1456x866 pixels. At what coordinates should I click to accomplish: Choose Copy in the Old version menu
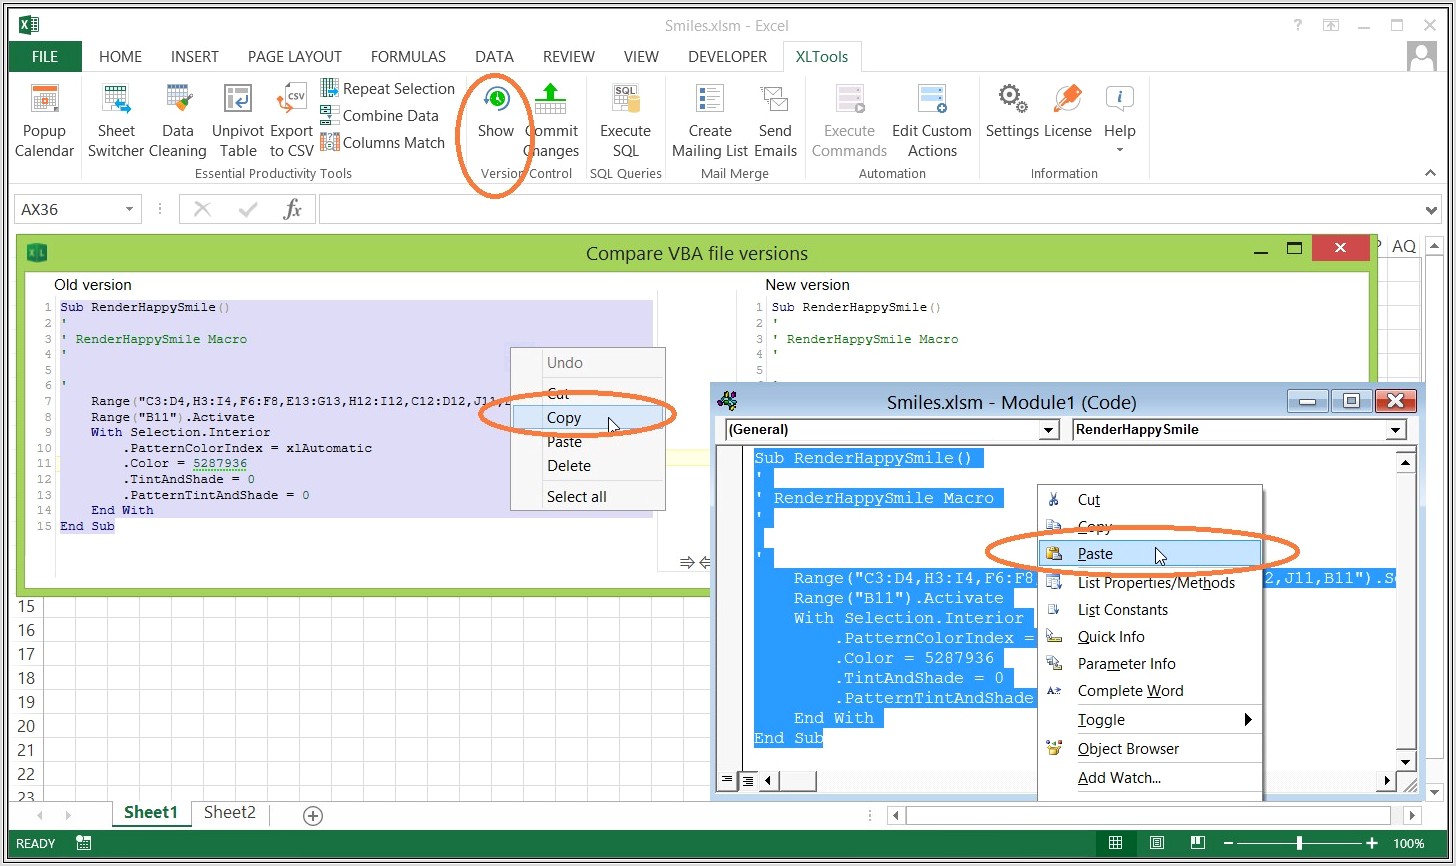tap(587, 418)
